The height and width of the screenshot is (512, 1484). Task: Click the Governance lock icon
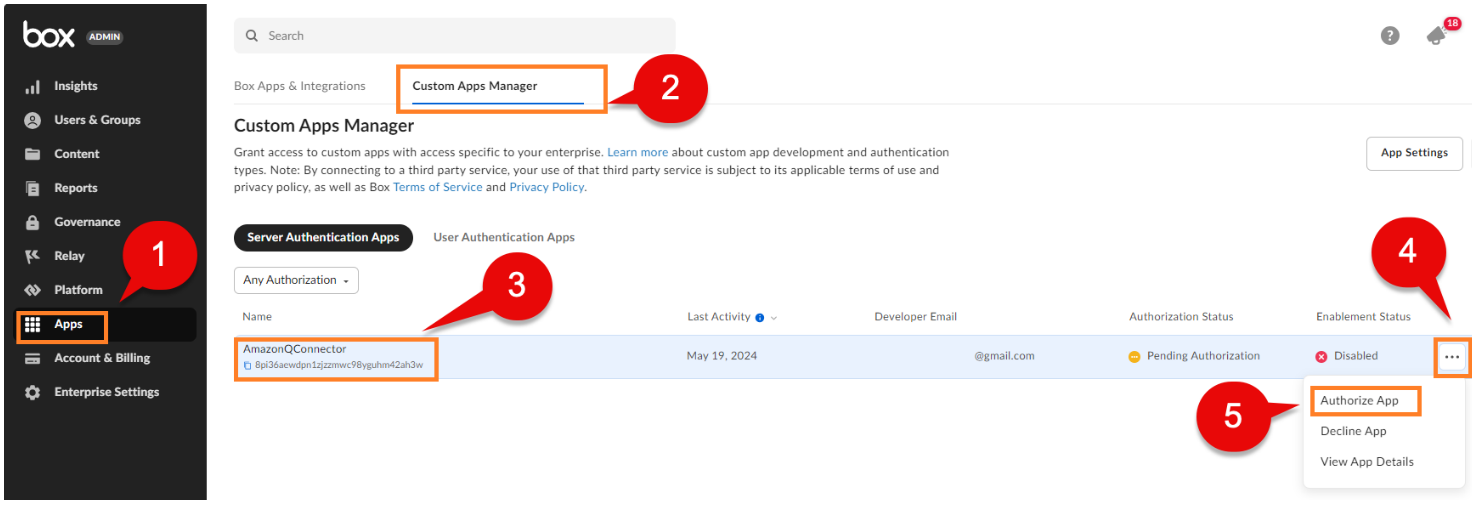(32, 222)
